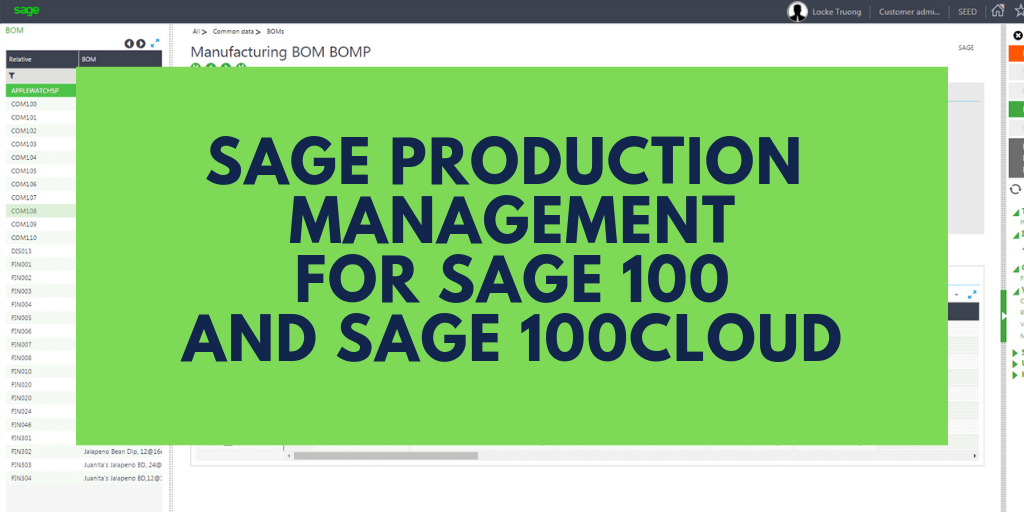Show next page of BOM list
This screenshot has height=512, width=1024.
(x=140, y=43)
